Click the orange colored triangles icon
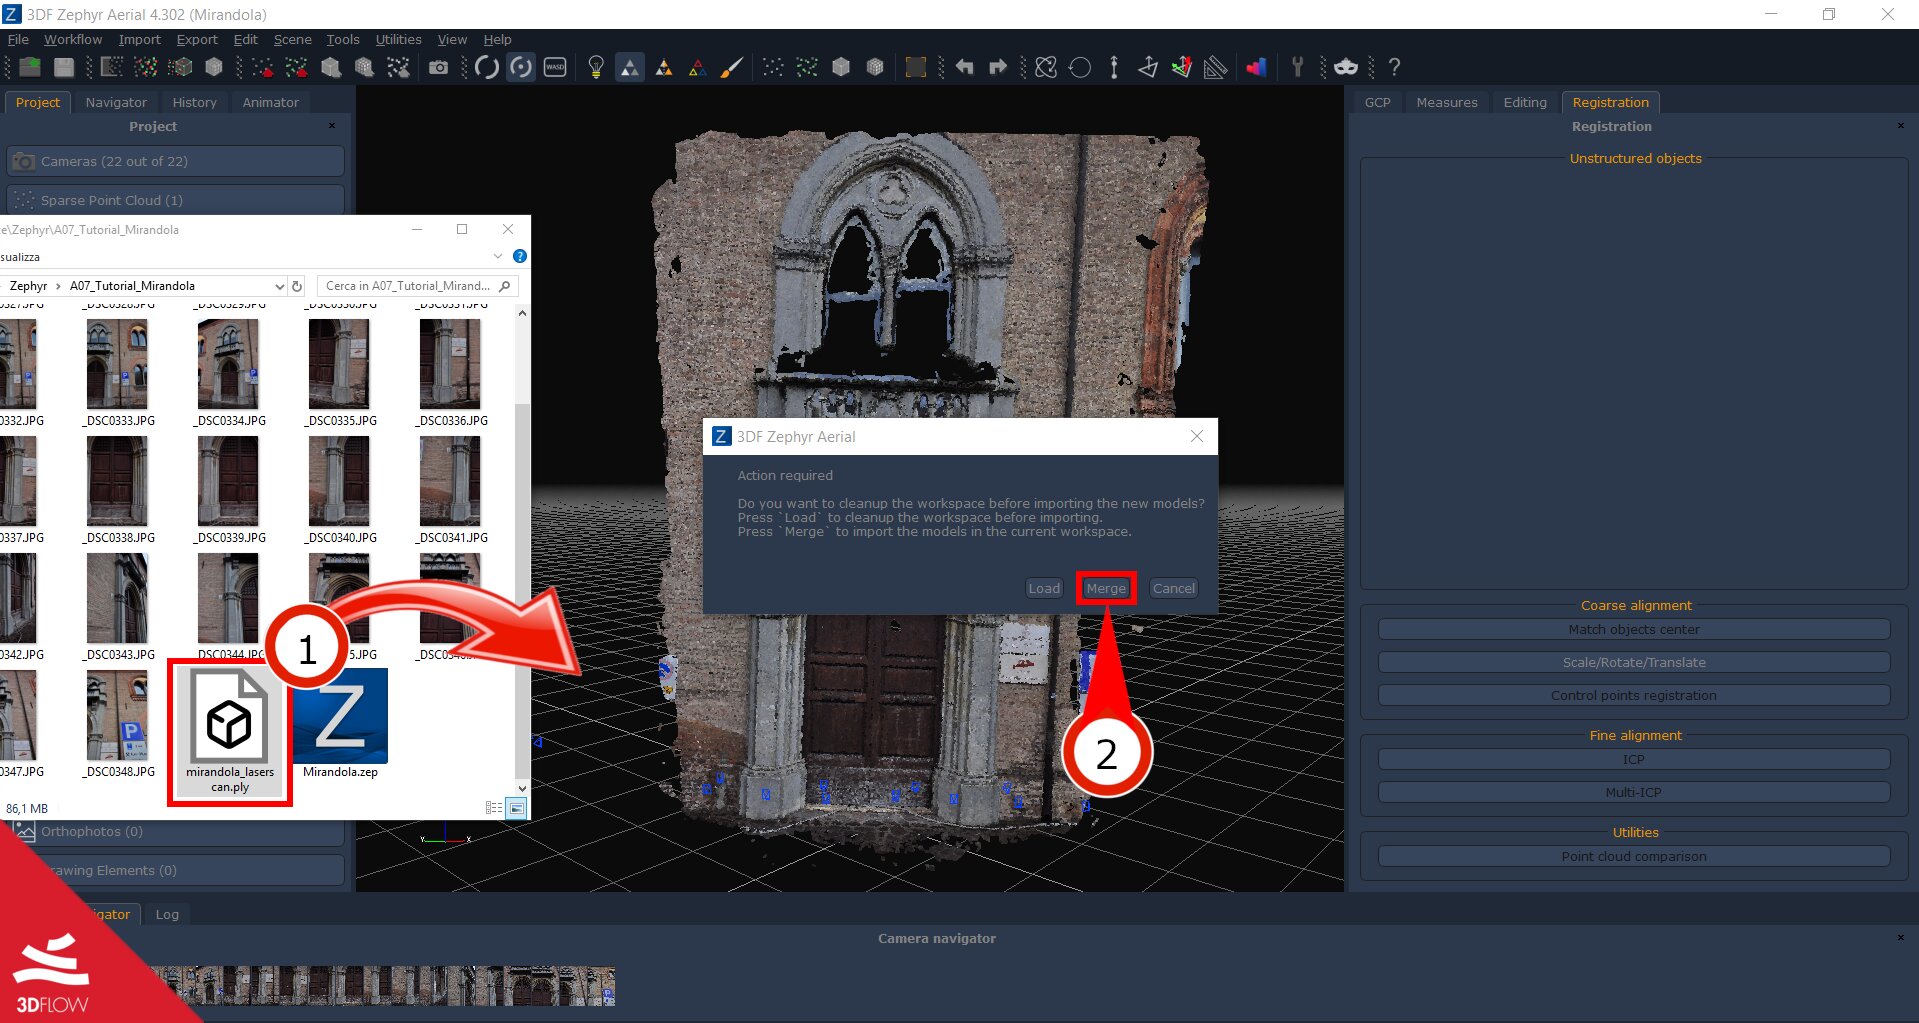 (x=664, y=67)
